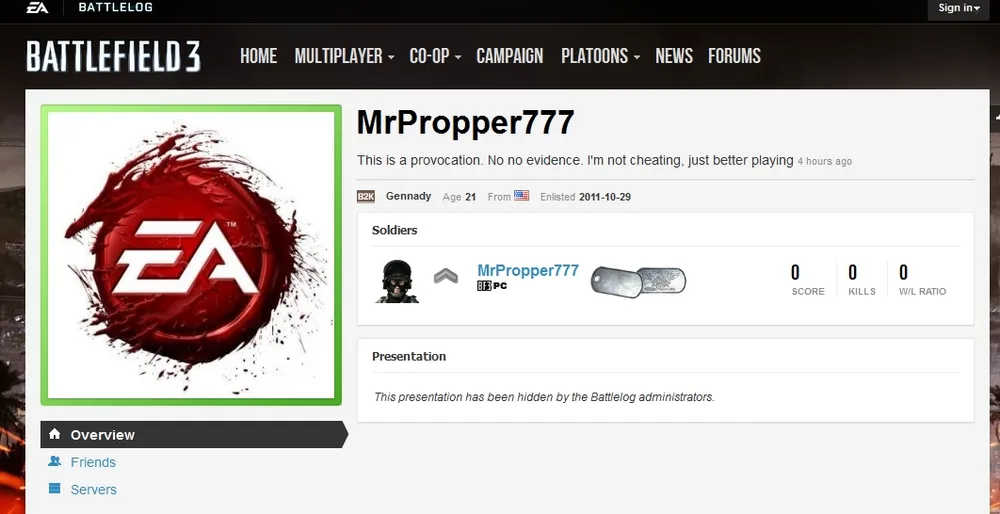Expand the Co-op dropdown menu
This screenshot has height=514, width=1000.
(436, 56)
